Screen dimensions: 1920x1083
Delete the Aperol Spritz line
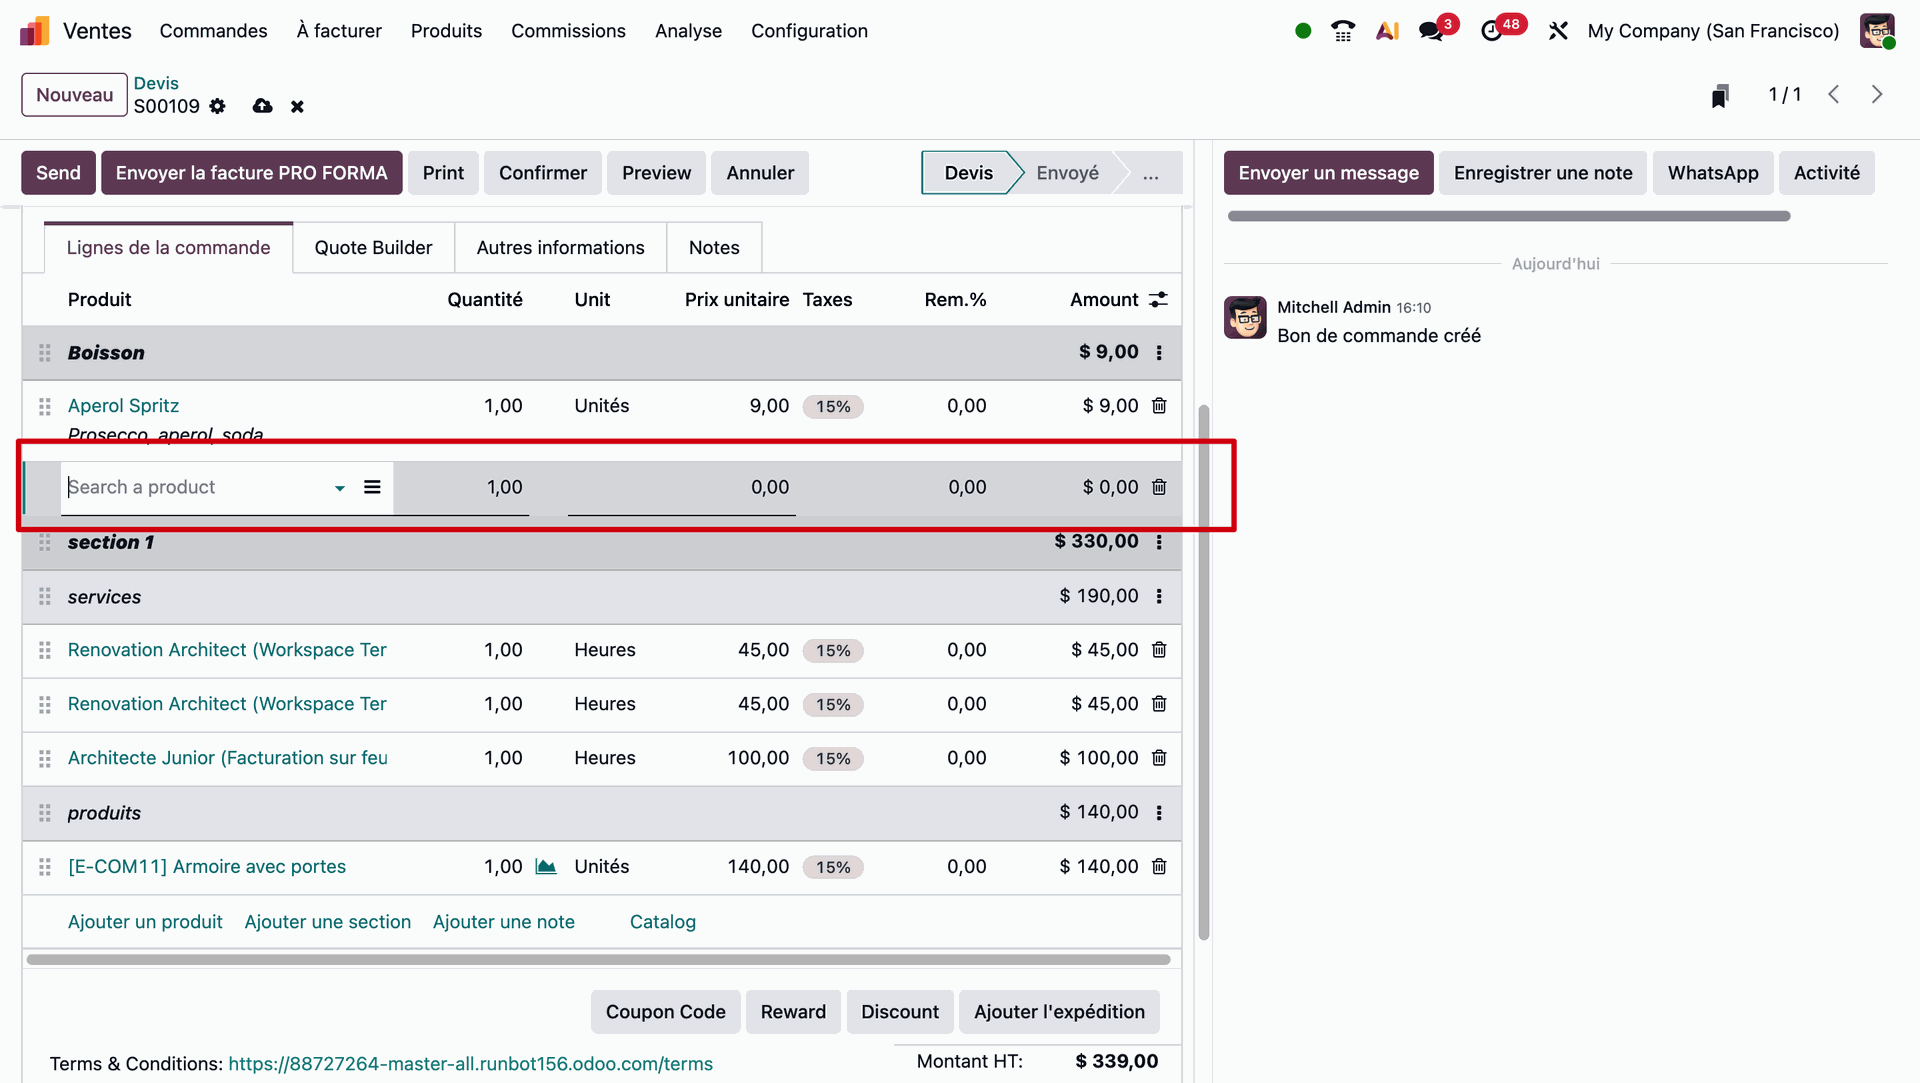(1159, 406)
